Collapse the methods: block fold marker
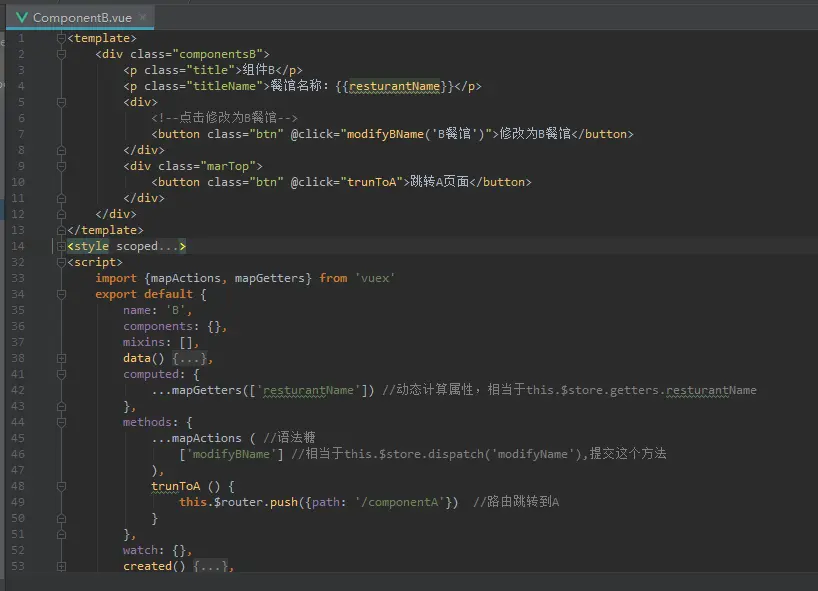Image resolution: width=818 pixels, height=591 pixels. 61,423
